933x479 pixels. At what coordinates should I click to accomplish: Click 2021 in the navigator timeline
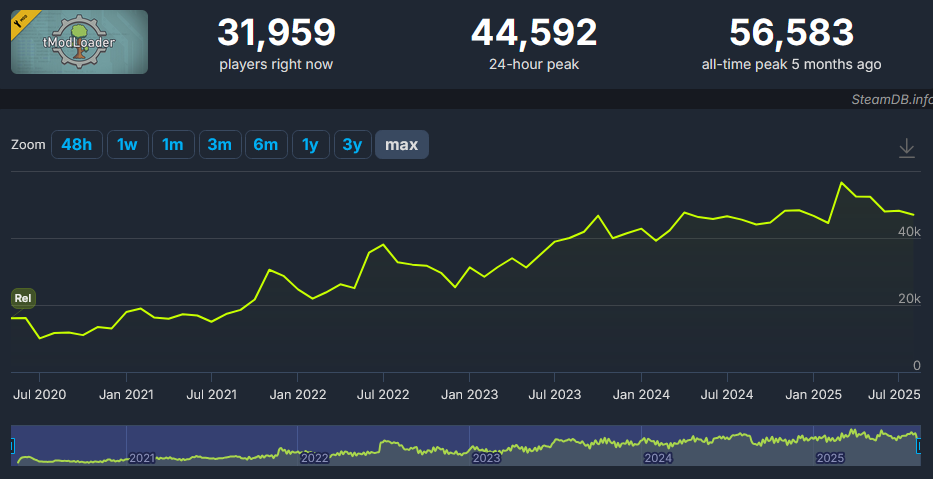[x=142, y=458]
